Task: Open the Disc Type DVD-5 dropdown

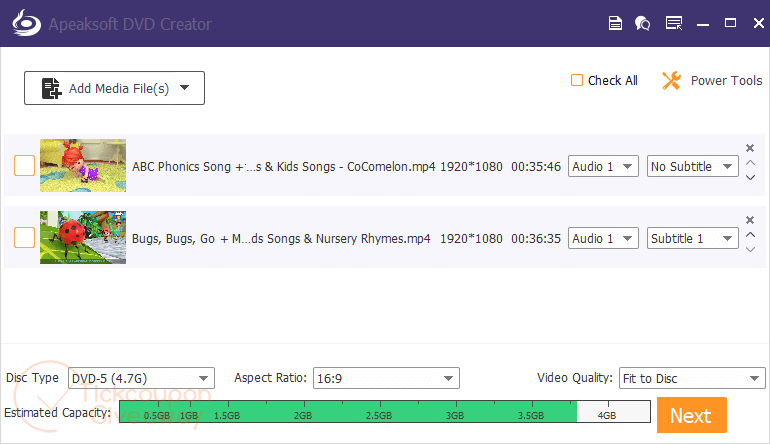Action: coord(141,378)
